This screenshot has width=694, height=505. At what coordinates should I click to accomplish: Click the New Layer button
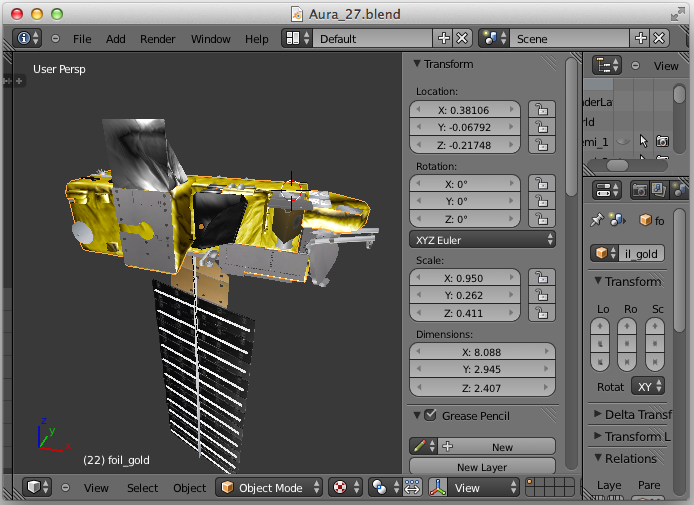[482, 467]
